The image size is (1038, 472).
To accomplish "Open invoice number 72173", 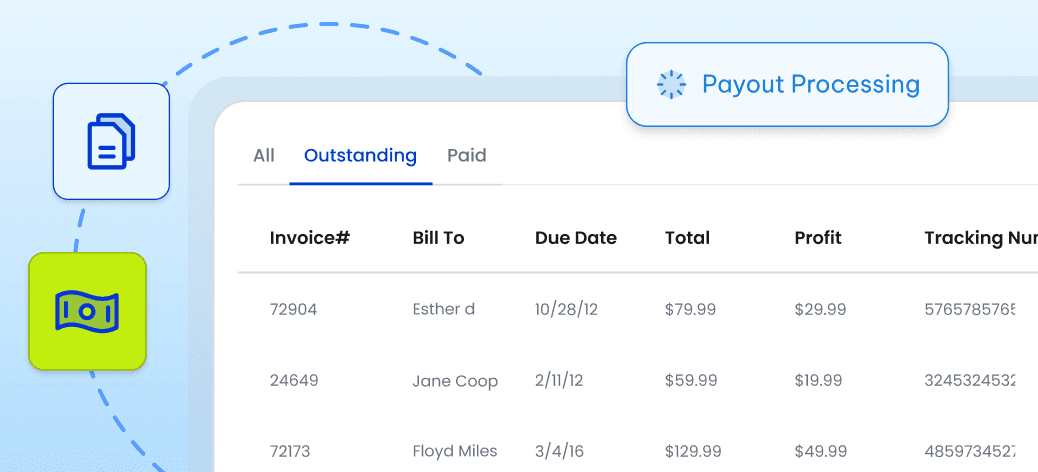I will [293, 451].
